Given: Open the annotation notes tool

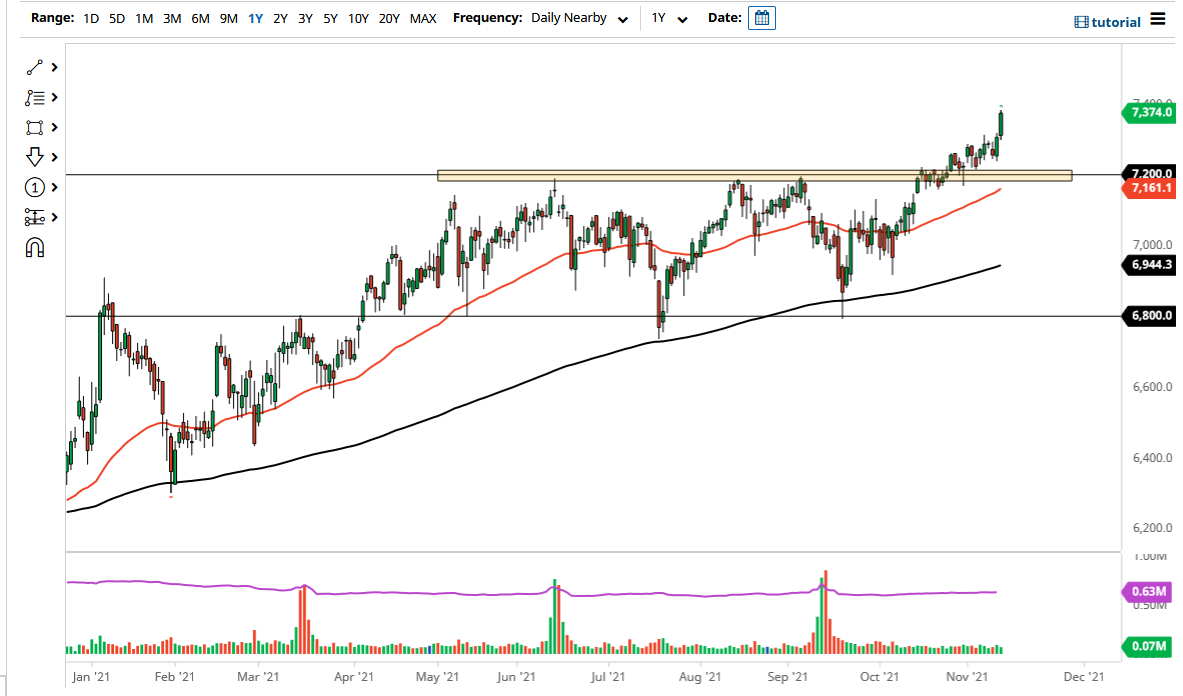Looking at the screenshot, I should pos(36,97).
